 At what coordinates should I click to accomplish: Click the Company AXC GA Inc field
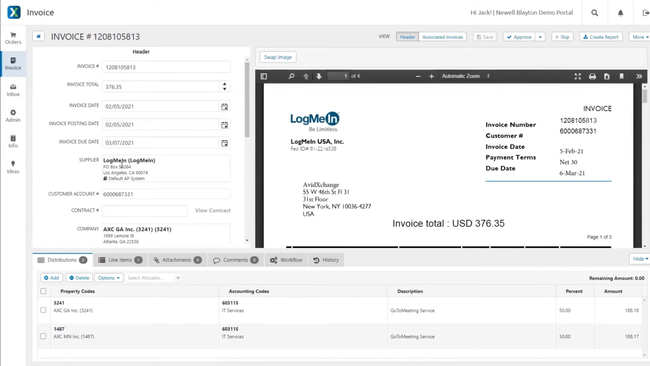tap(166, 234)
